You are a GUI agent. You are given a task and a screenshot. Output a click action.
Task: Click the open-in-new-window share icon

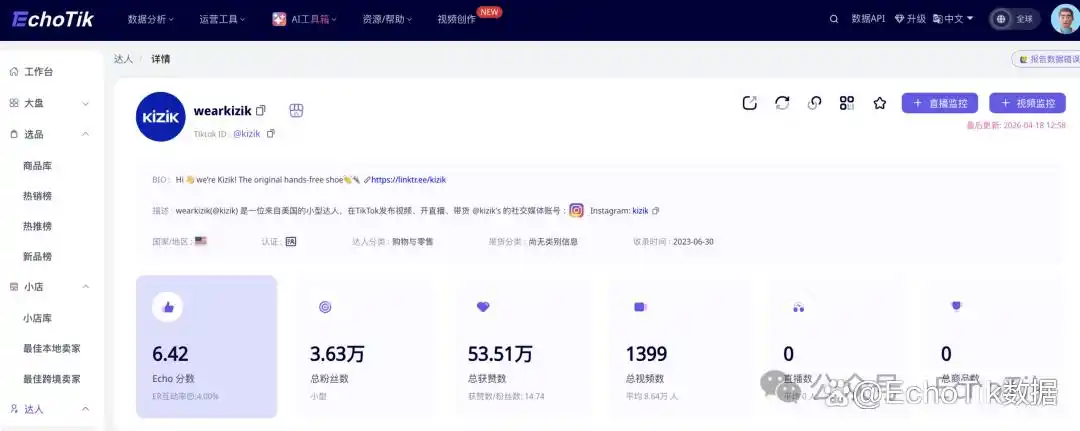[x=750, y=103]
